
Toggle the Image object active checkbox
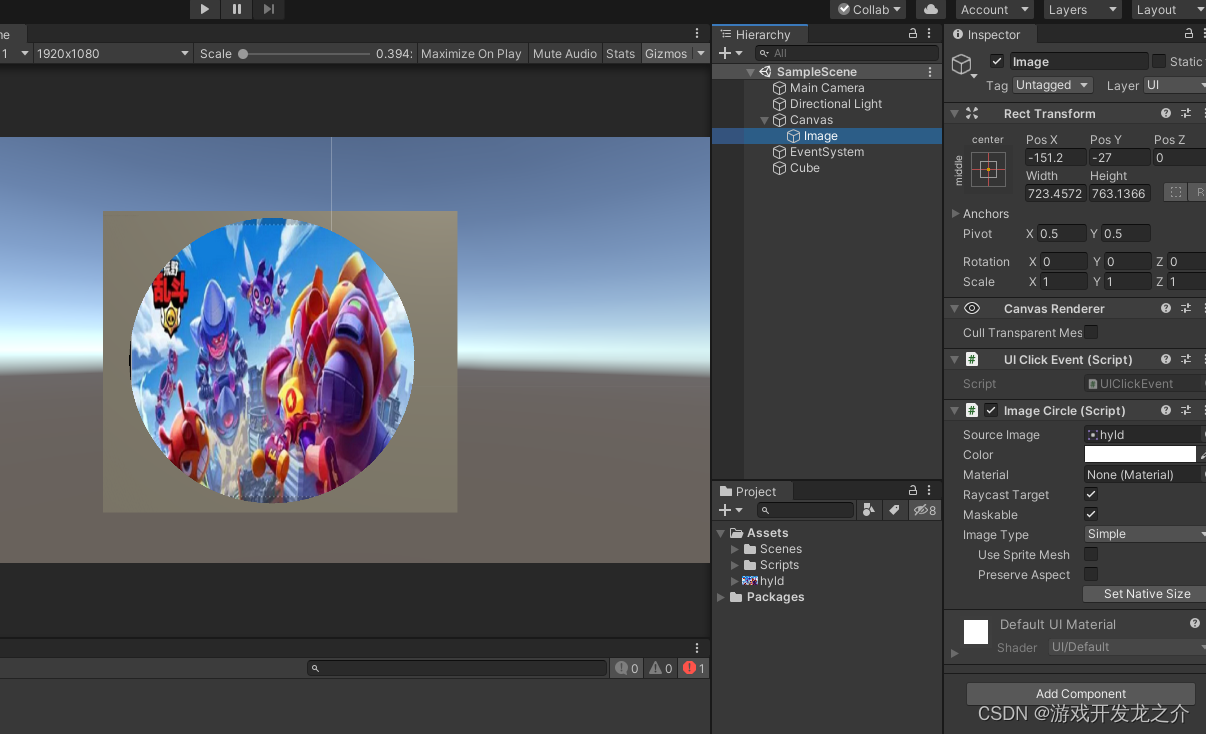point(997,61)
